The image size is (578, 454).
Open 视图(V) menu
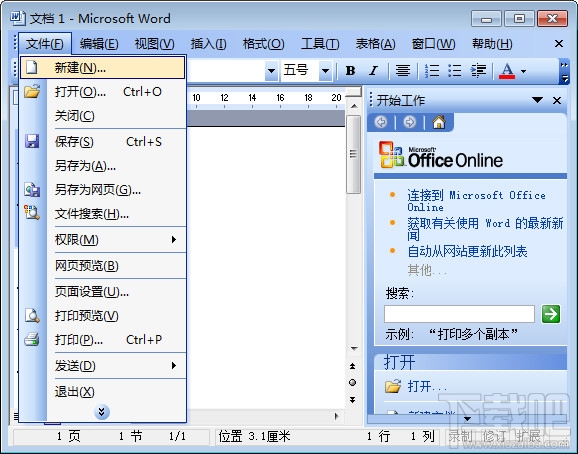[154, 44]
